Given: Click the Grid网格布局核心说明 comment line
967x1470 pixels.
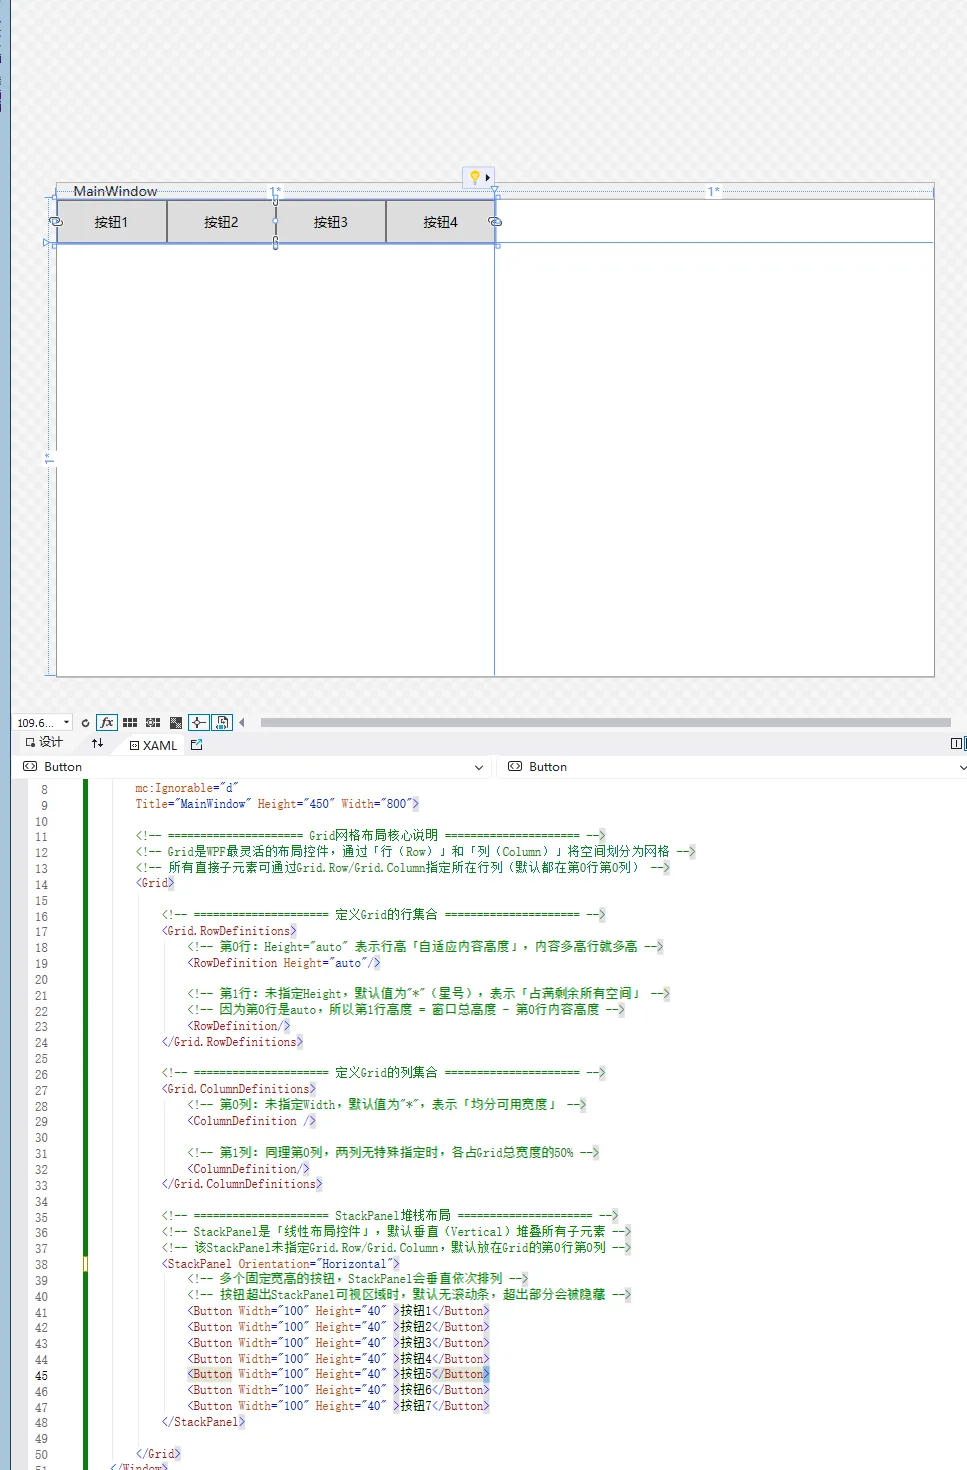Looking at the screenshot, I should [x=371, y=835].
